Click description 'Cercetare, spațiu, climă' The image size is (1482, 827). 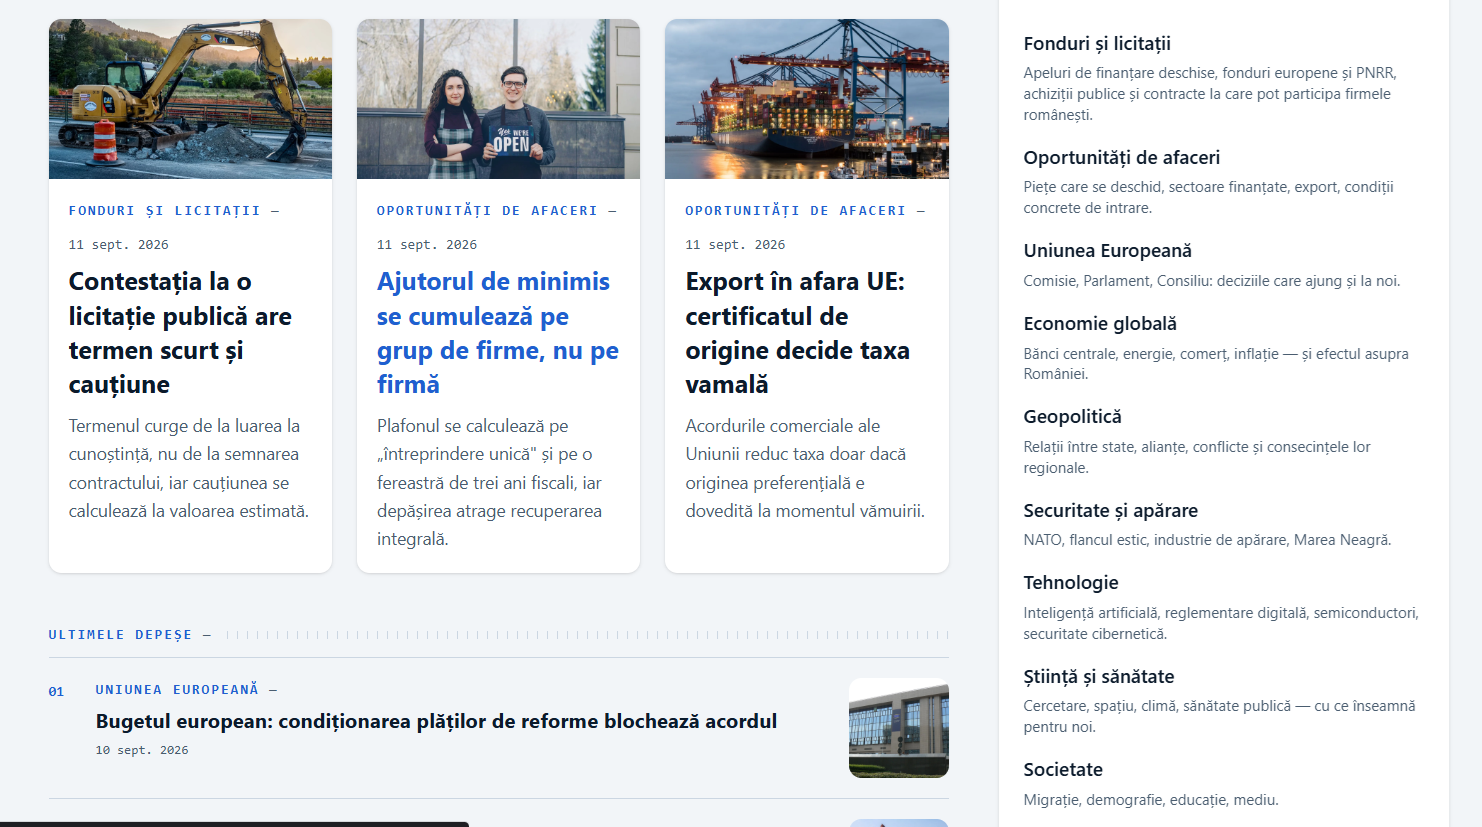point(1219,716)
